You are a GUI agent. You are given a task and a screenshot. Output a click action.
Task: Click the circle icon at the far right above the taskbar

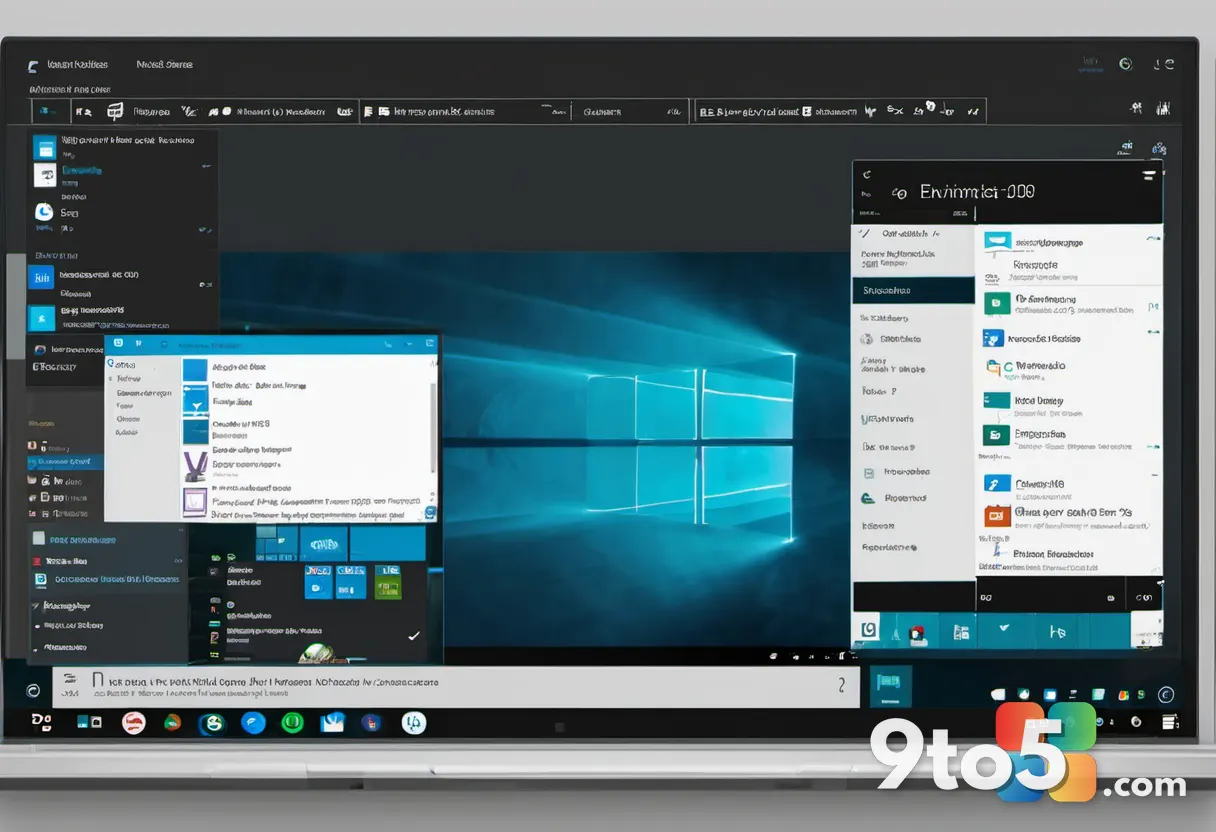point(1166,694)
